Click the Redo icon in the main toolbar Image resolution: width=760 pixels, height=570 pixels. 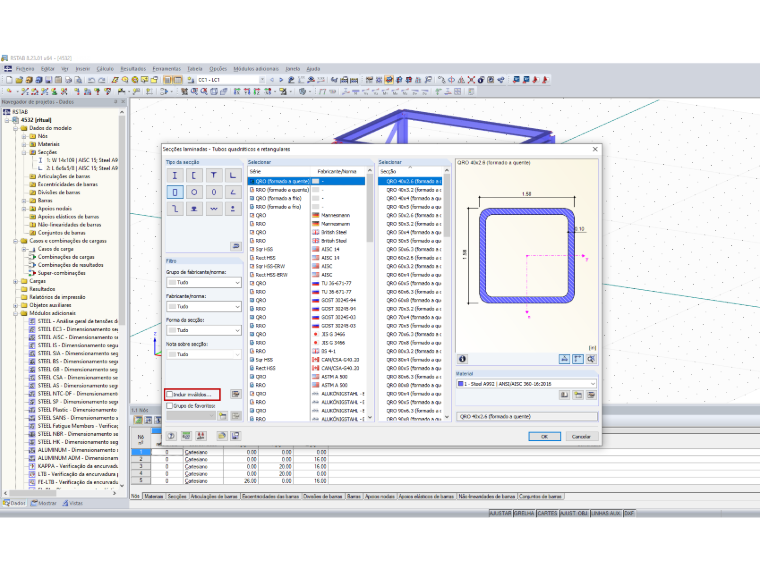(101, 80)
